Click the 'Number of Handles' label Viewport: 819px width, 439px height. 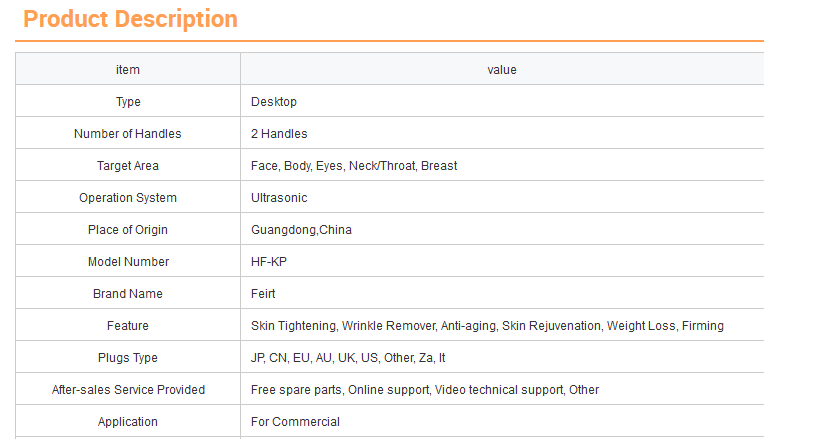point(128,134)
